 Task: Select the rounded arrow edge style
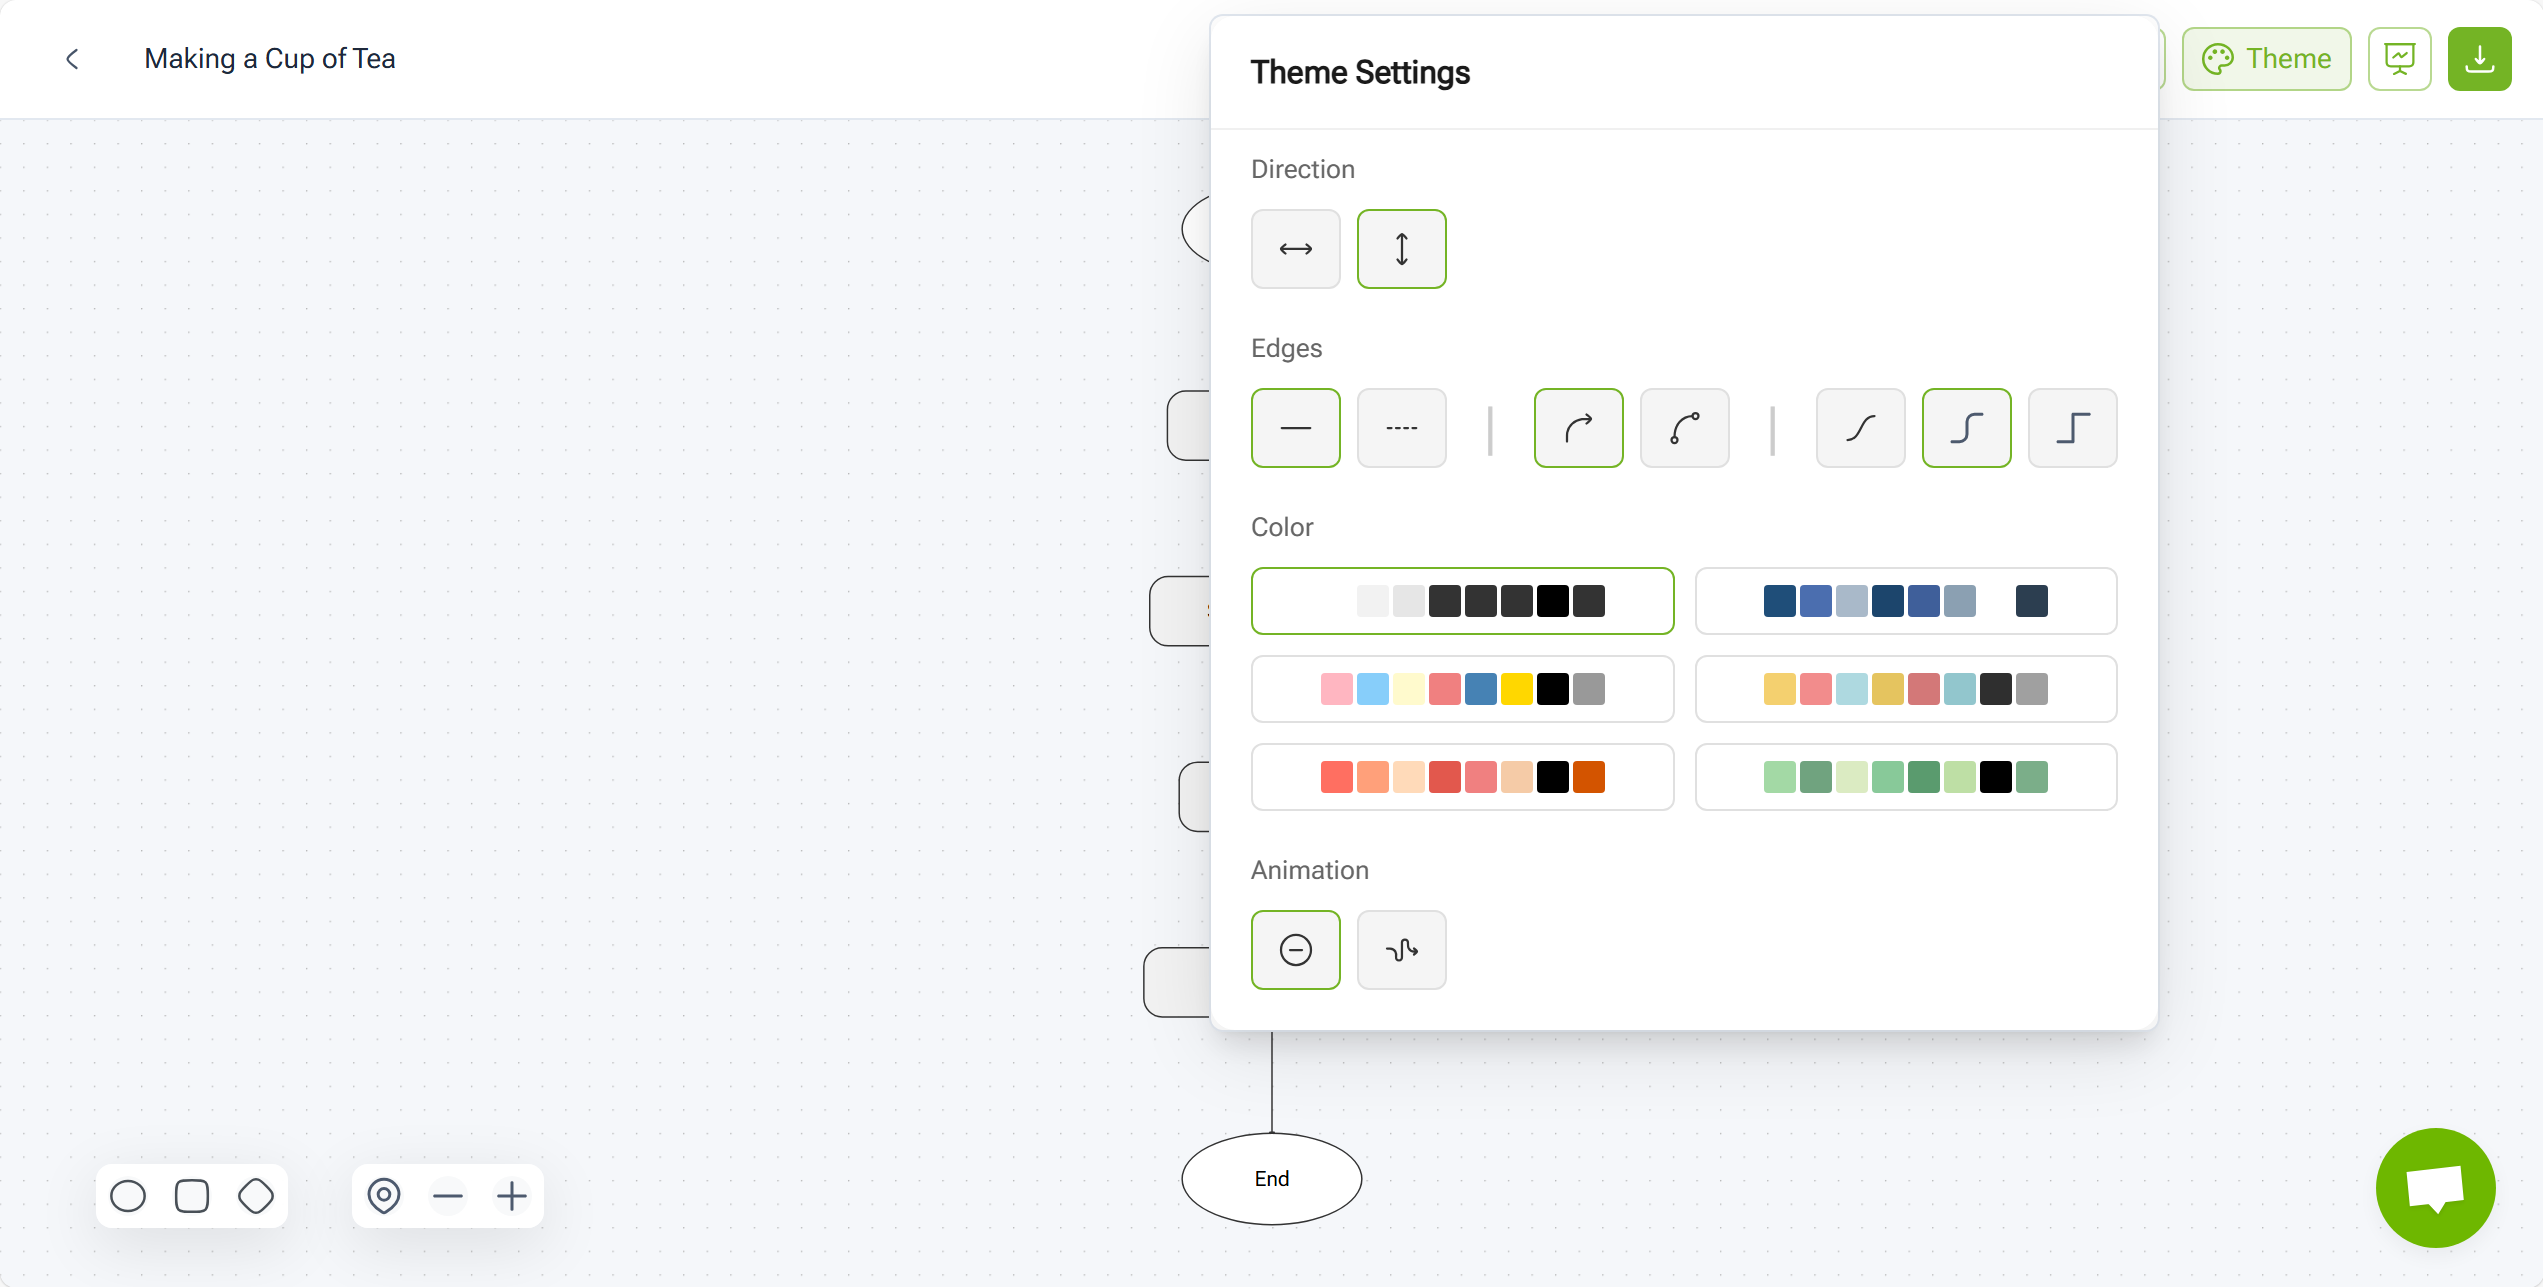[x=1579, y=428]
